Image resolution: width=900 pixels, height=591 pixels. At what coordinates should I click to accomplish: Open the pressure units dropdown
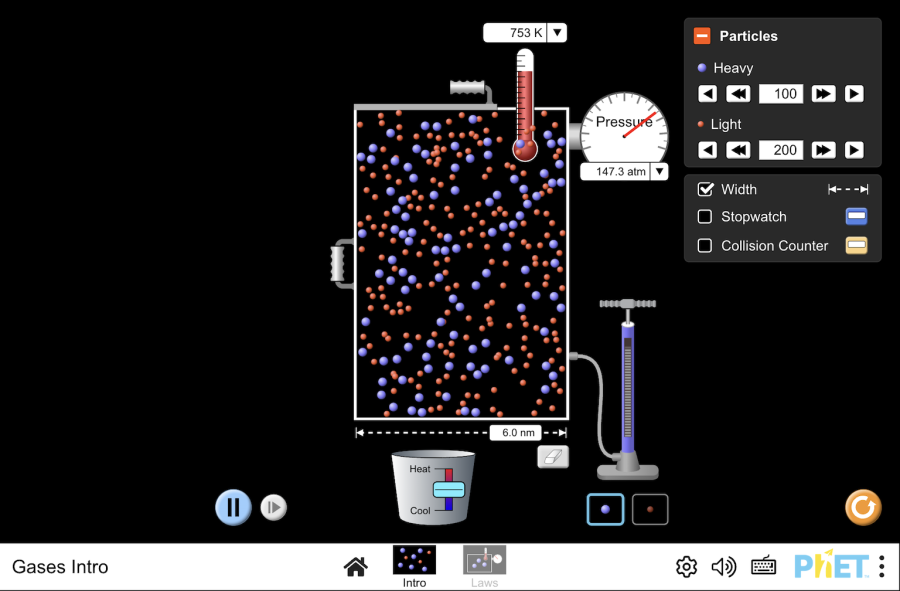(x=659, y=172)
